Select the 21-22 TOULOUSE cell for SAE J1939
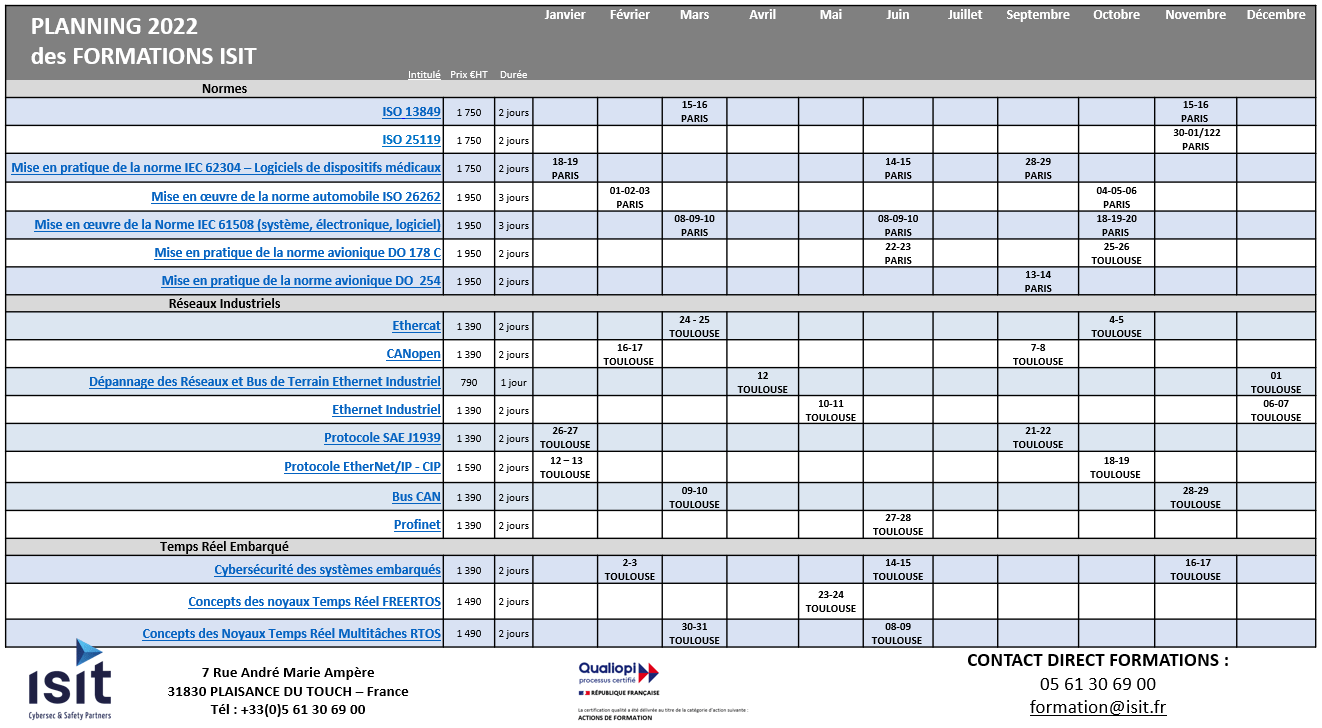This screenshot has height=728, width=1322. 1038,438
